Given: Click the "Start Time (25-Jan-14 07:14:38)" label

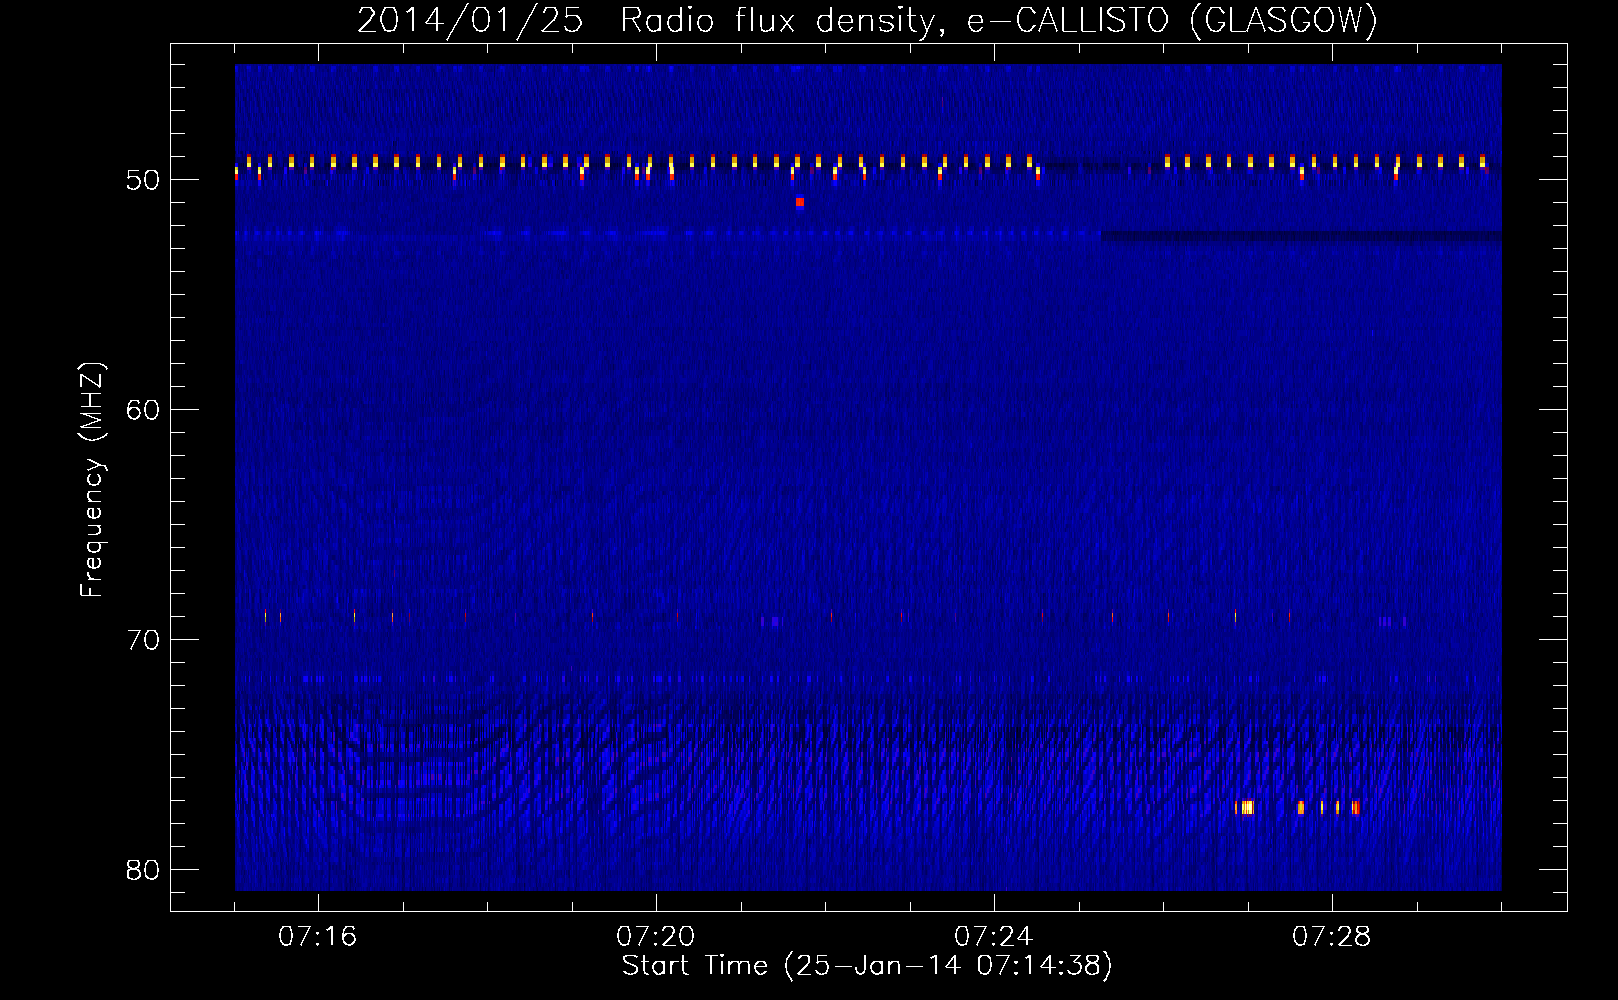Looking at the screenshot, I should tap(867, 966).
